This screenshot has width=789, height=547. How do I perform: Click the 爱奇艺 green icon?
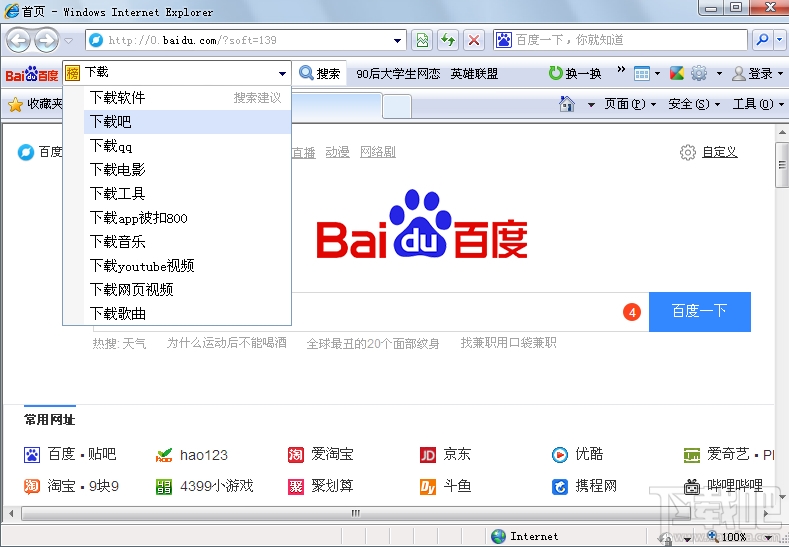pyautogui.click(x=692, y=455)
